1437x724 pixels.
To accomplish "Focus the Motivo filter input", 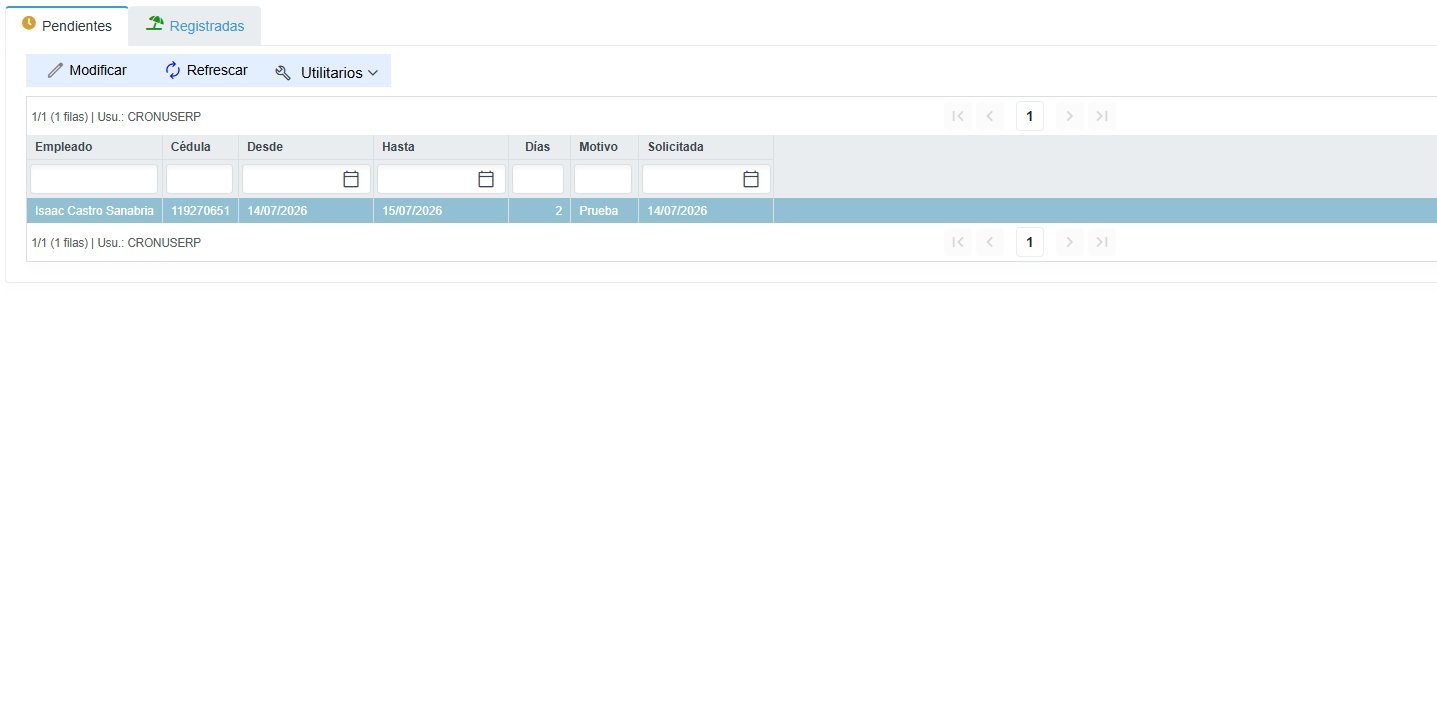I will point(603,179).
